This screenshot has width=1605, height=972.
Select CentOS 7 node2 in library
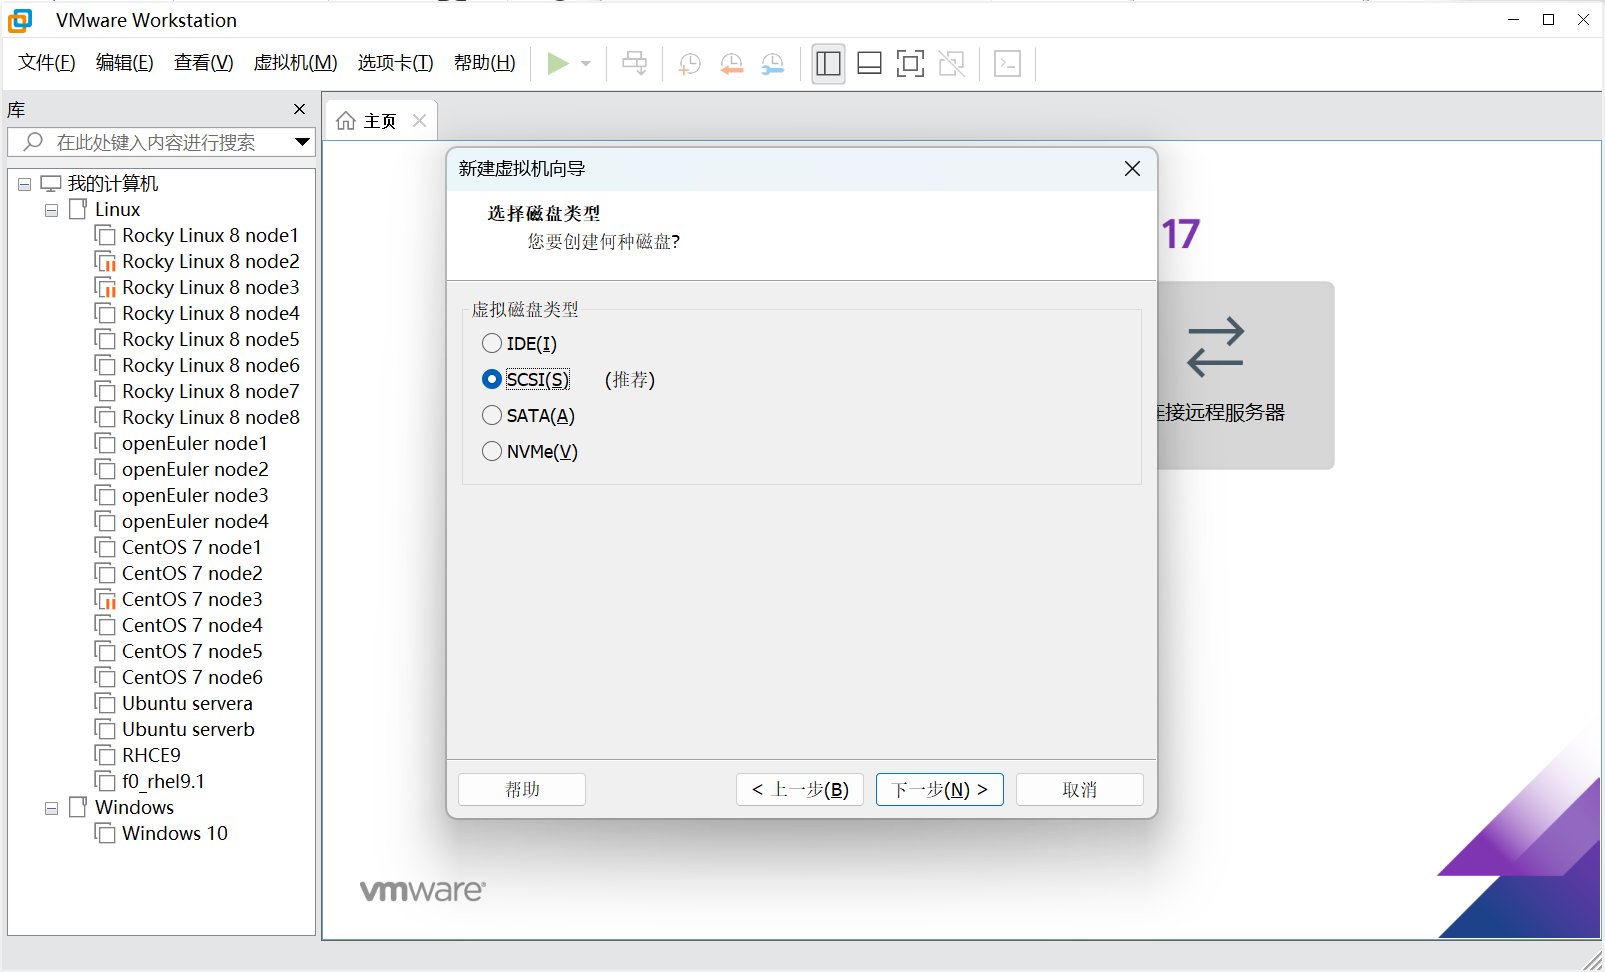pyautogui.click(x=192, y=573)
